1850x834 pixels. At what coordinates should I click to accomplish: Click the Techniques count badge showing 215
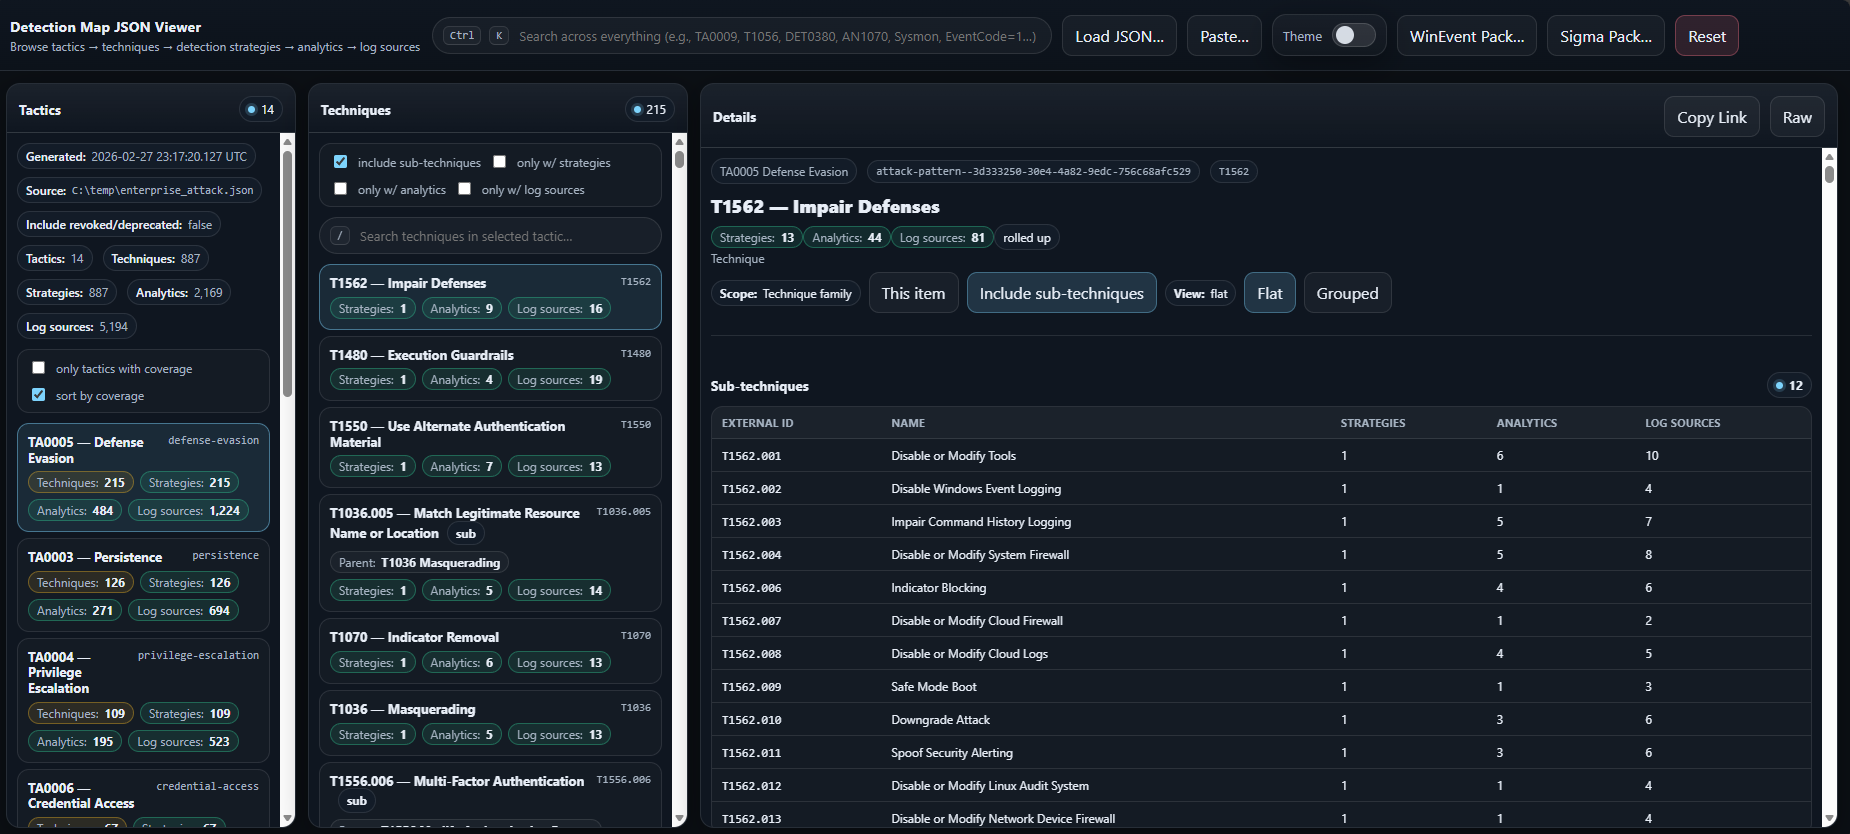point(649,110)
